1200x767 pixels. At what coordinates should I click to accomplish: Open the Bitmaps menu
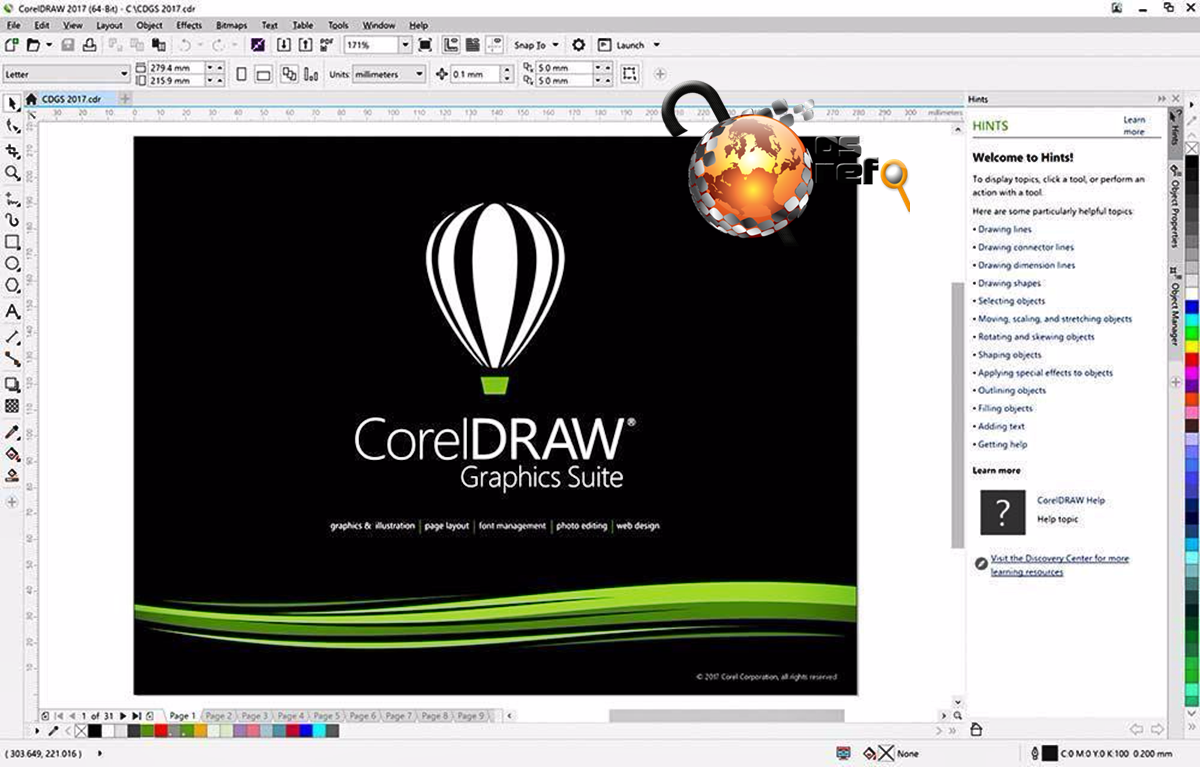pos(231,25)
